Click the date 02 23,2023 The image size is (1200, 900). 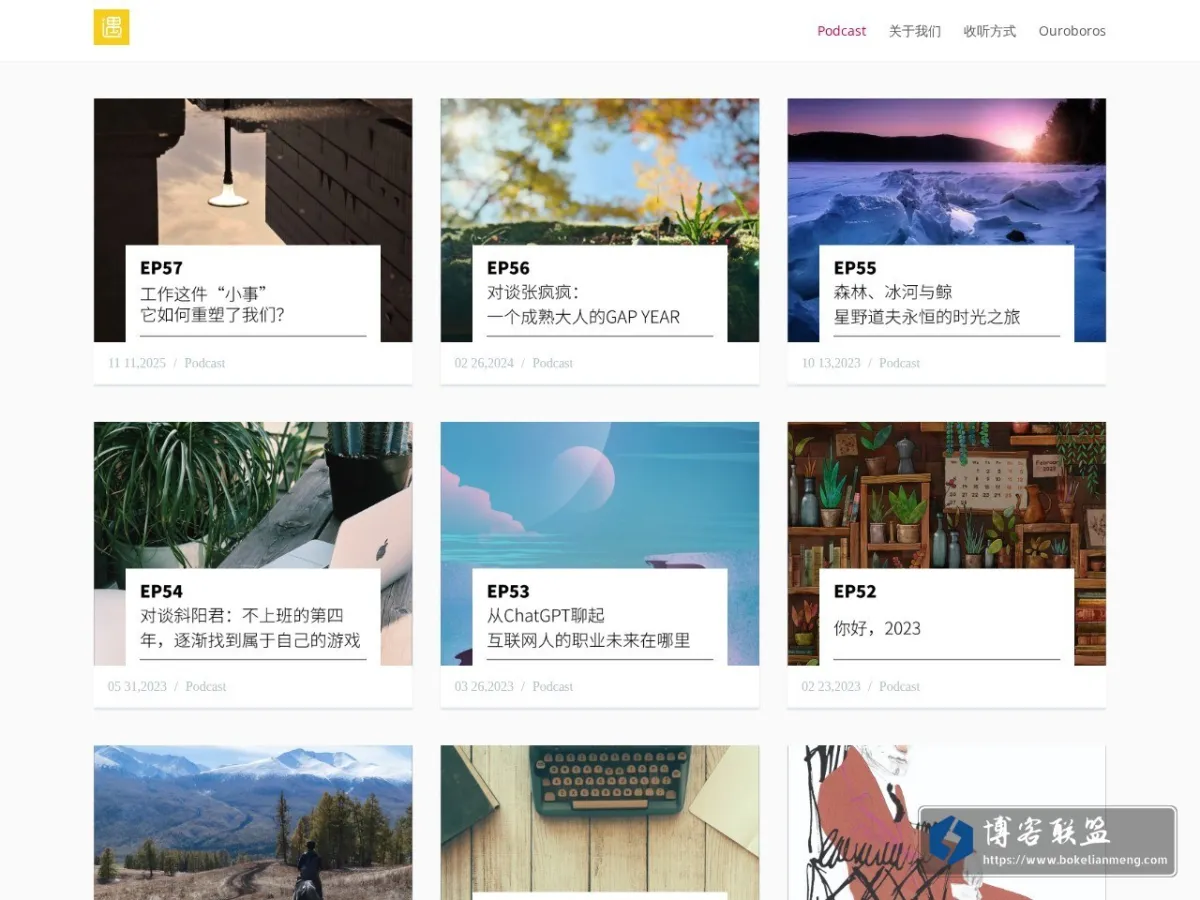[831, 686]
